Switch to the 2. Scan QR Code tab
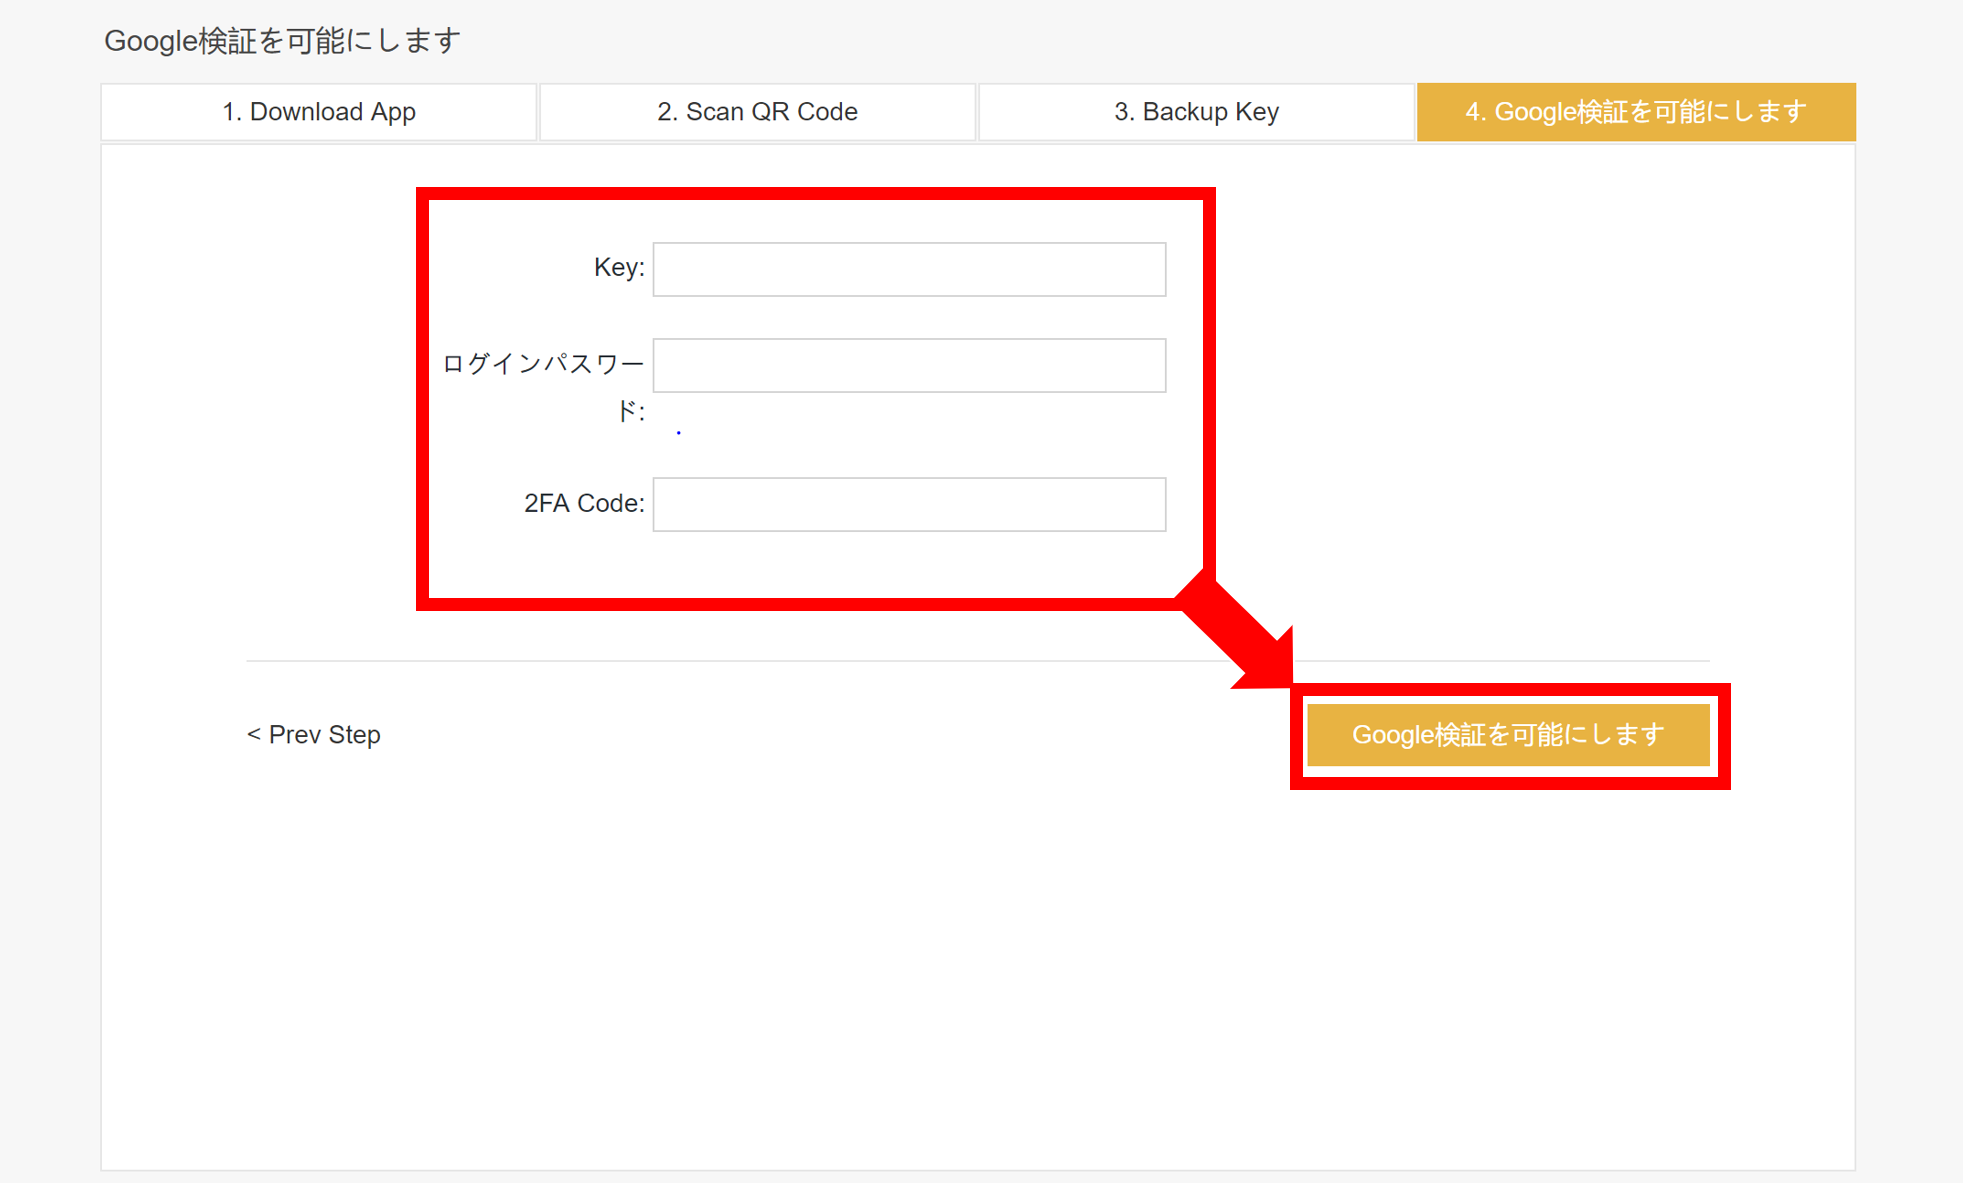 point(757,112)
